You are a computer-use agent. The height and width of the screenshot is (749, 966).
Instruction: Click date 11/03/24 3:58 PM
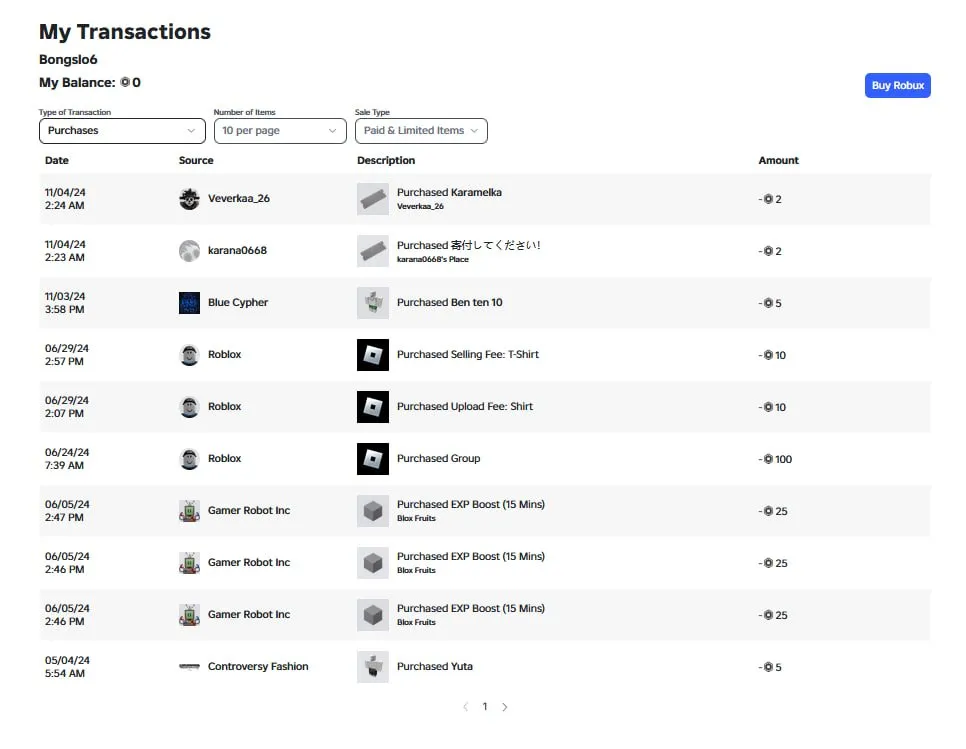click(65, 303)
